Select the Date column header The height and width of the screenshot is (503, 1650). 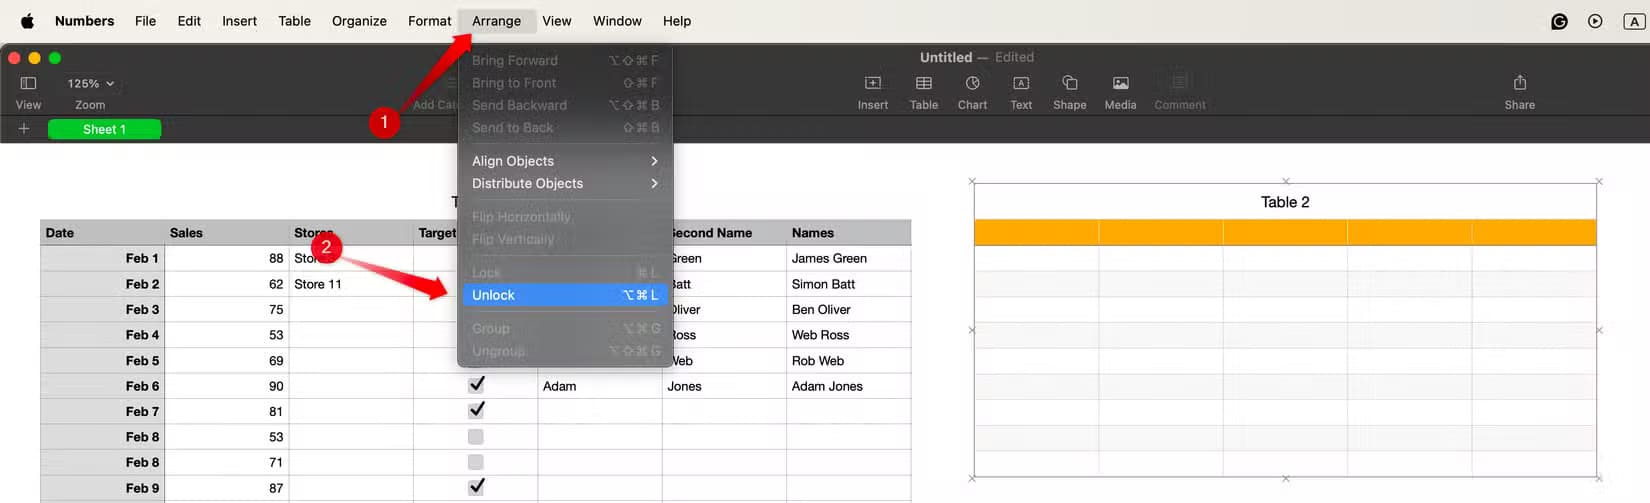(x=103, y=233)
